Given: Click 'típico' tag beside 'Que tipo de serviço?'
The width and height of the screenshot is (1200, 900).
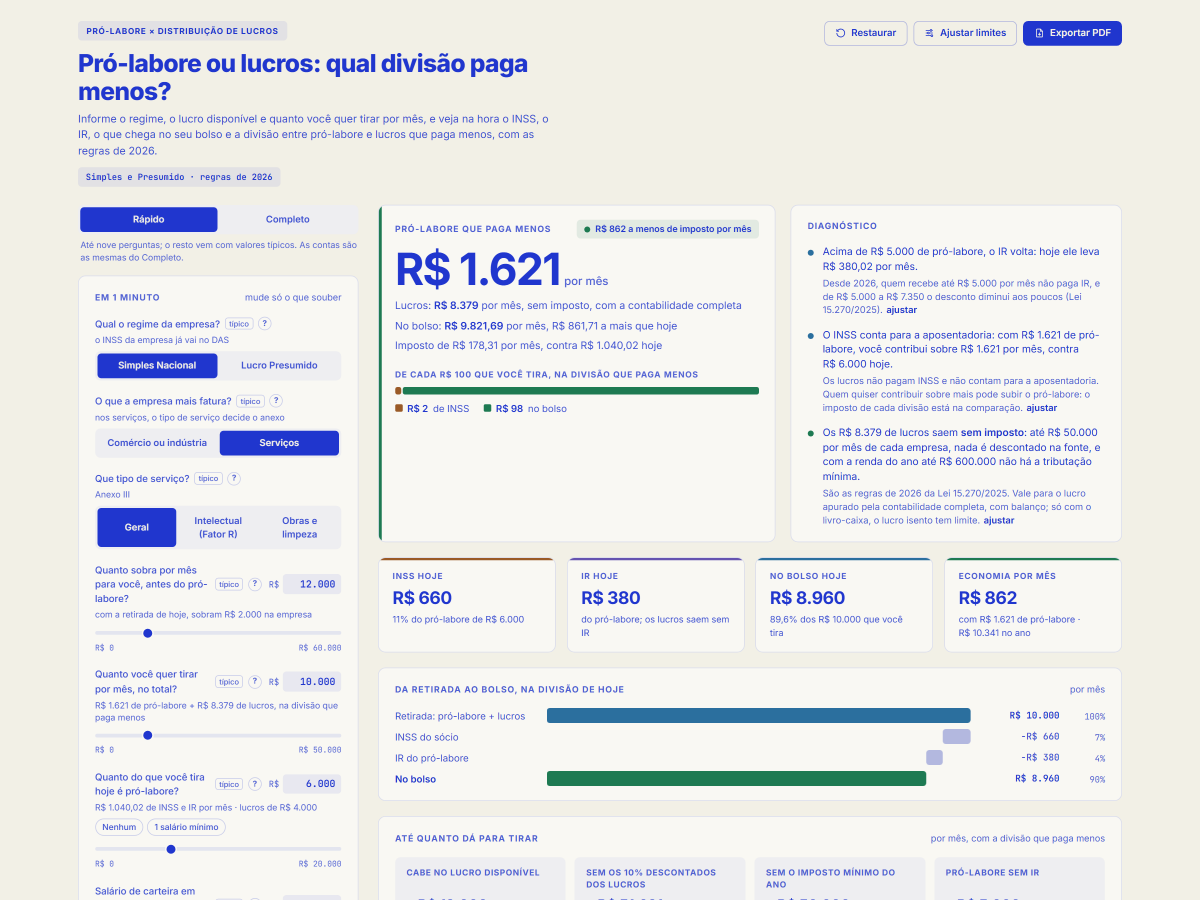Looking at the screenshot, I should pos(208,479).
